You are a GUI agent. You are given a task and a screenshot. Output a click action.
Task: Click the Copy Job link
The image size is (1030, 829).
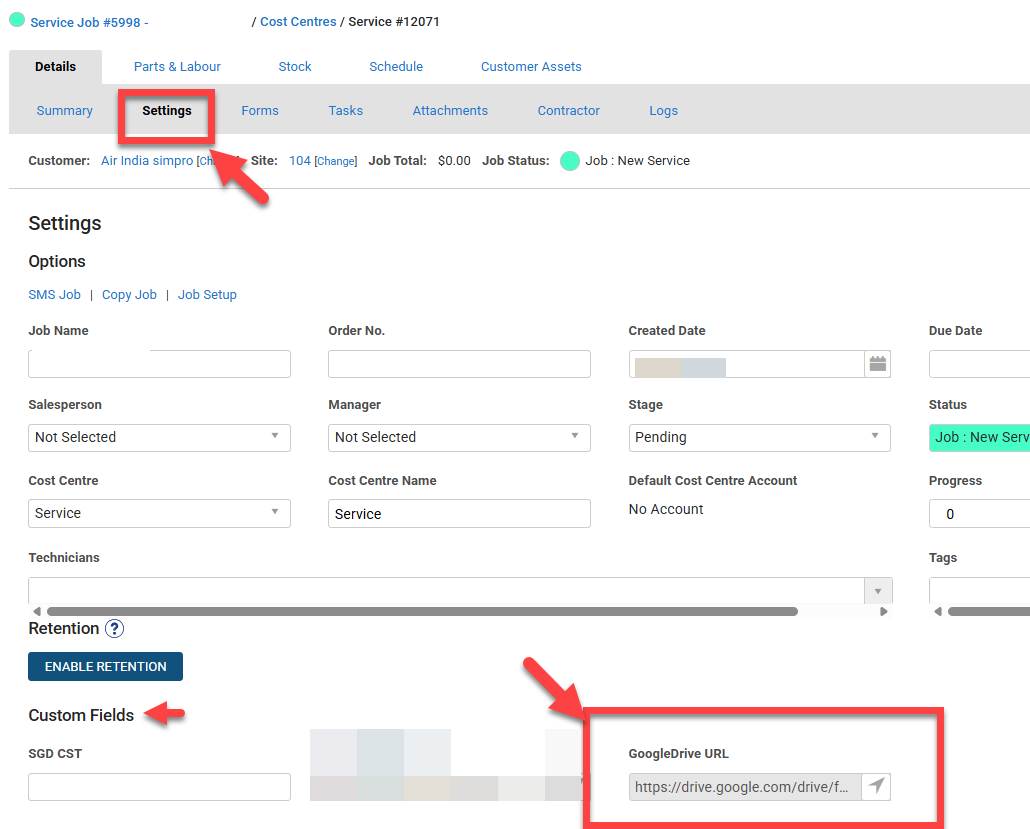(x=129, y=295)
